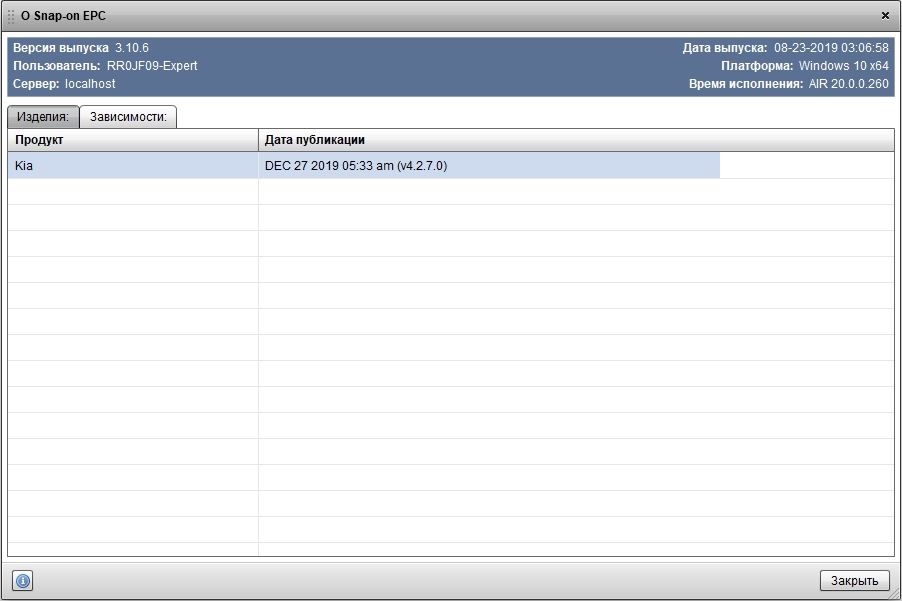
Task: Click the platform value Windows 10 x64
Action: click(843, 66)
